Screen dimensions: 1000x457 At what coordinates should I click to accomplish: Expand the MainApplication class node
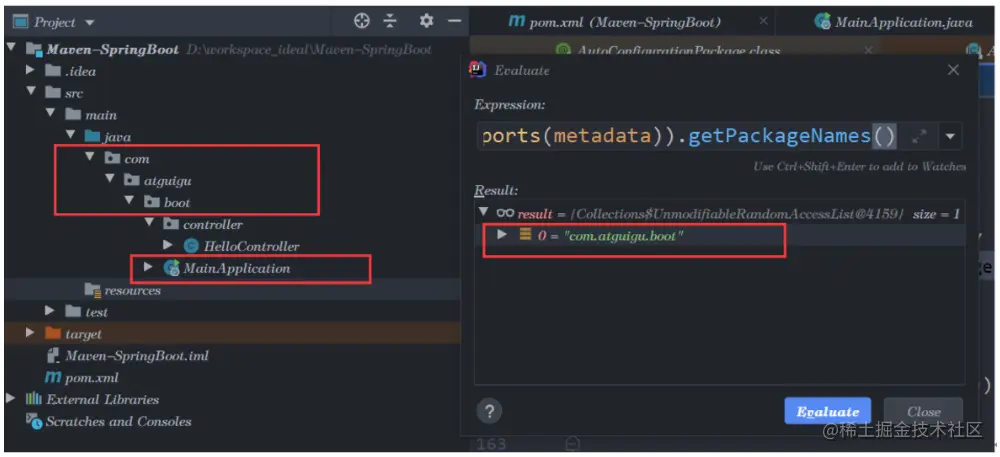click(x=149, y=268)
